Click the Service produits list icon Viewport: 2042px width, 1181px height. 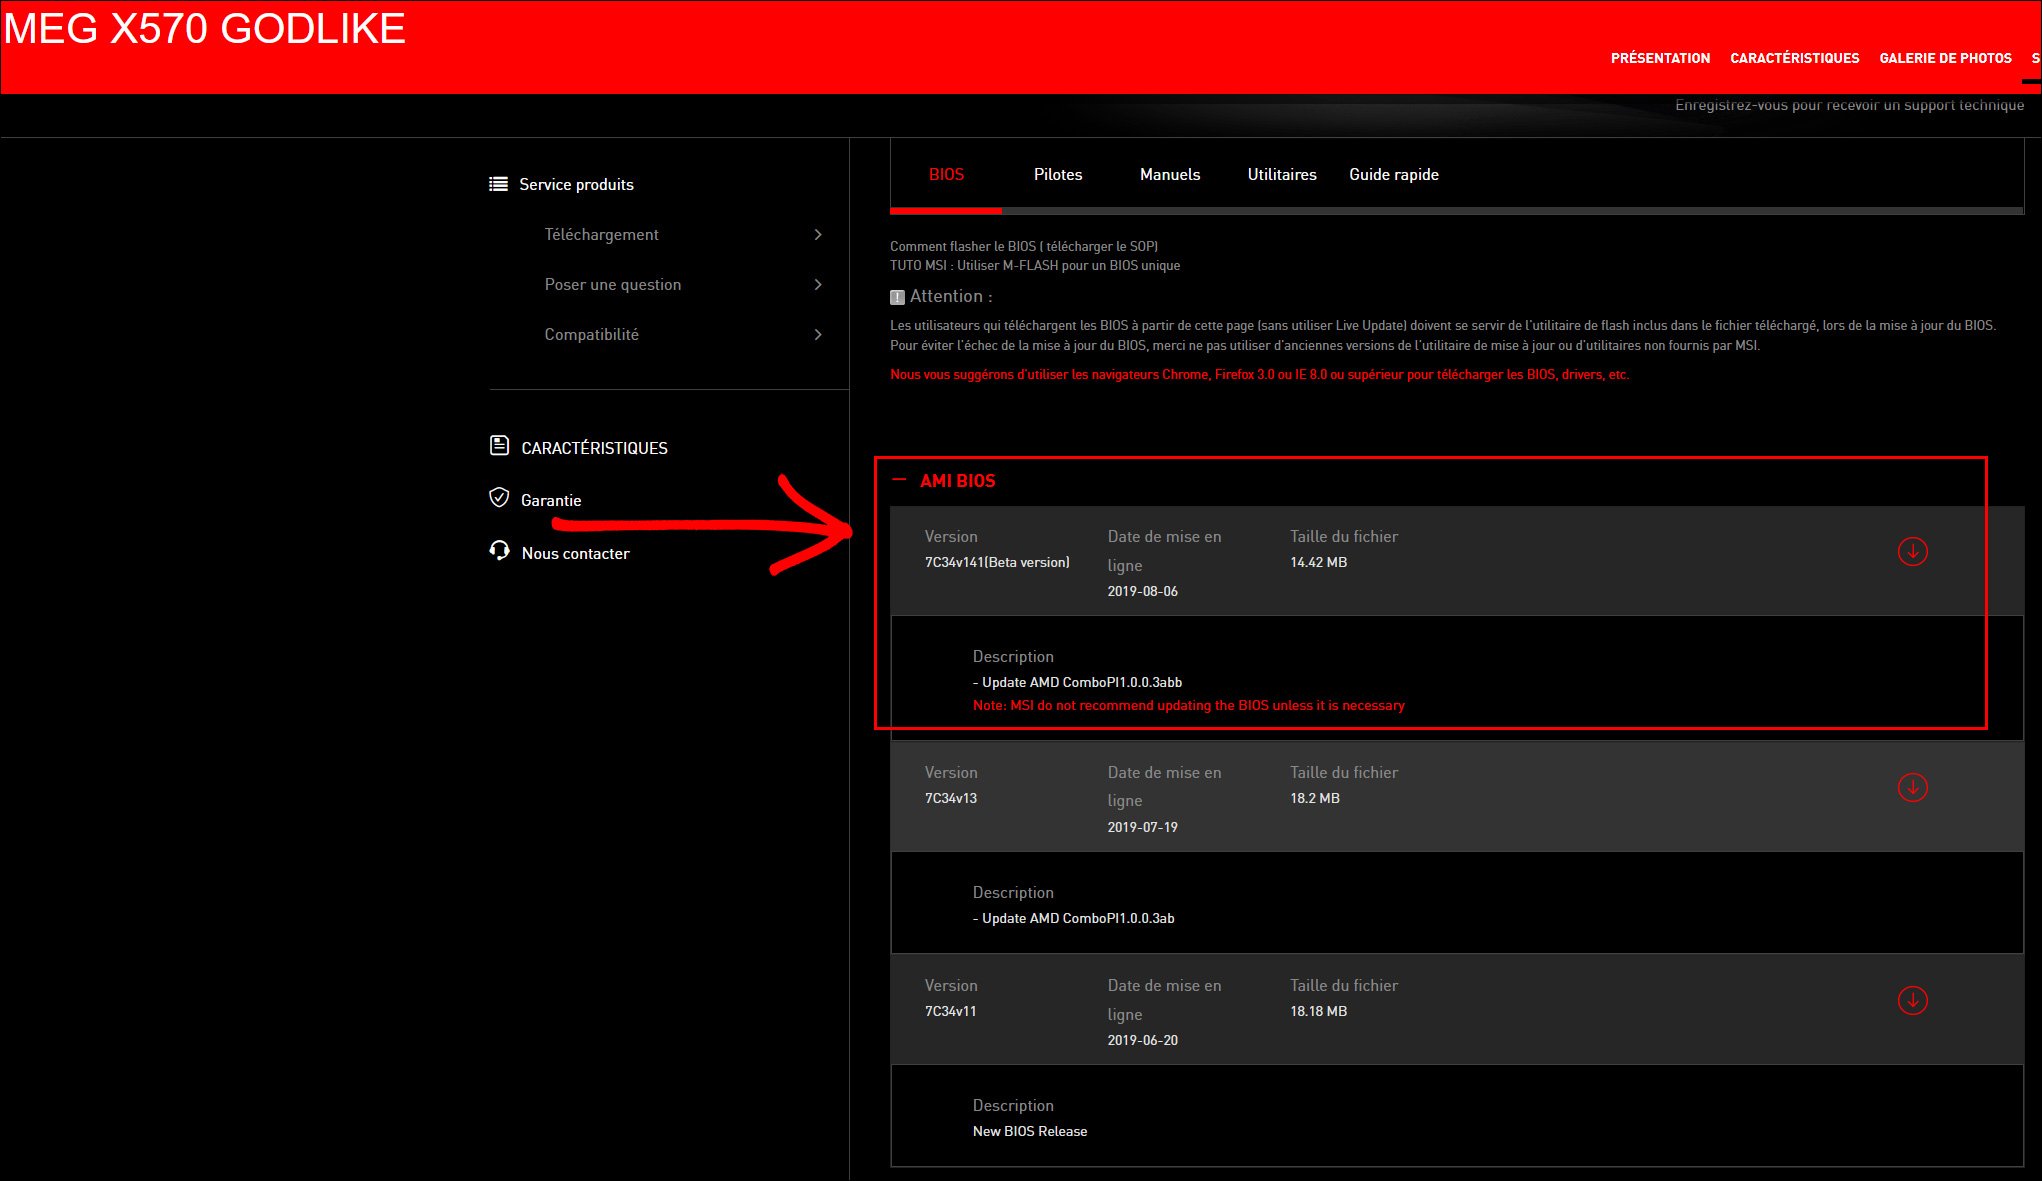click(x=498, y=184)
